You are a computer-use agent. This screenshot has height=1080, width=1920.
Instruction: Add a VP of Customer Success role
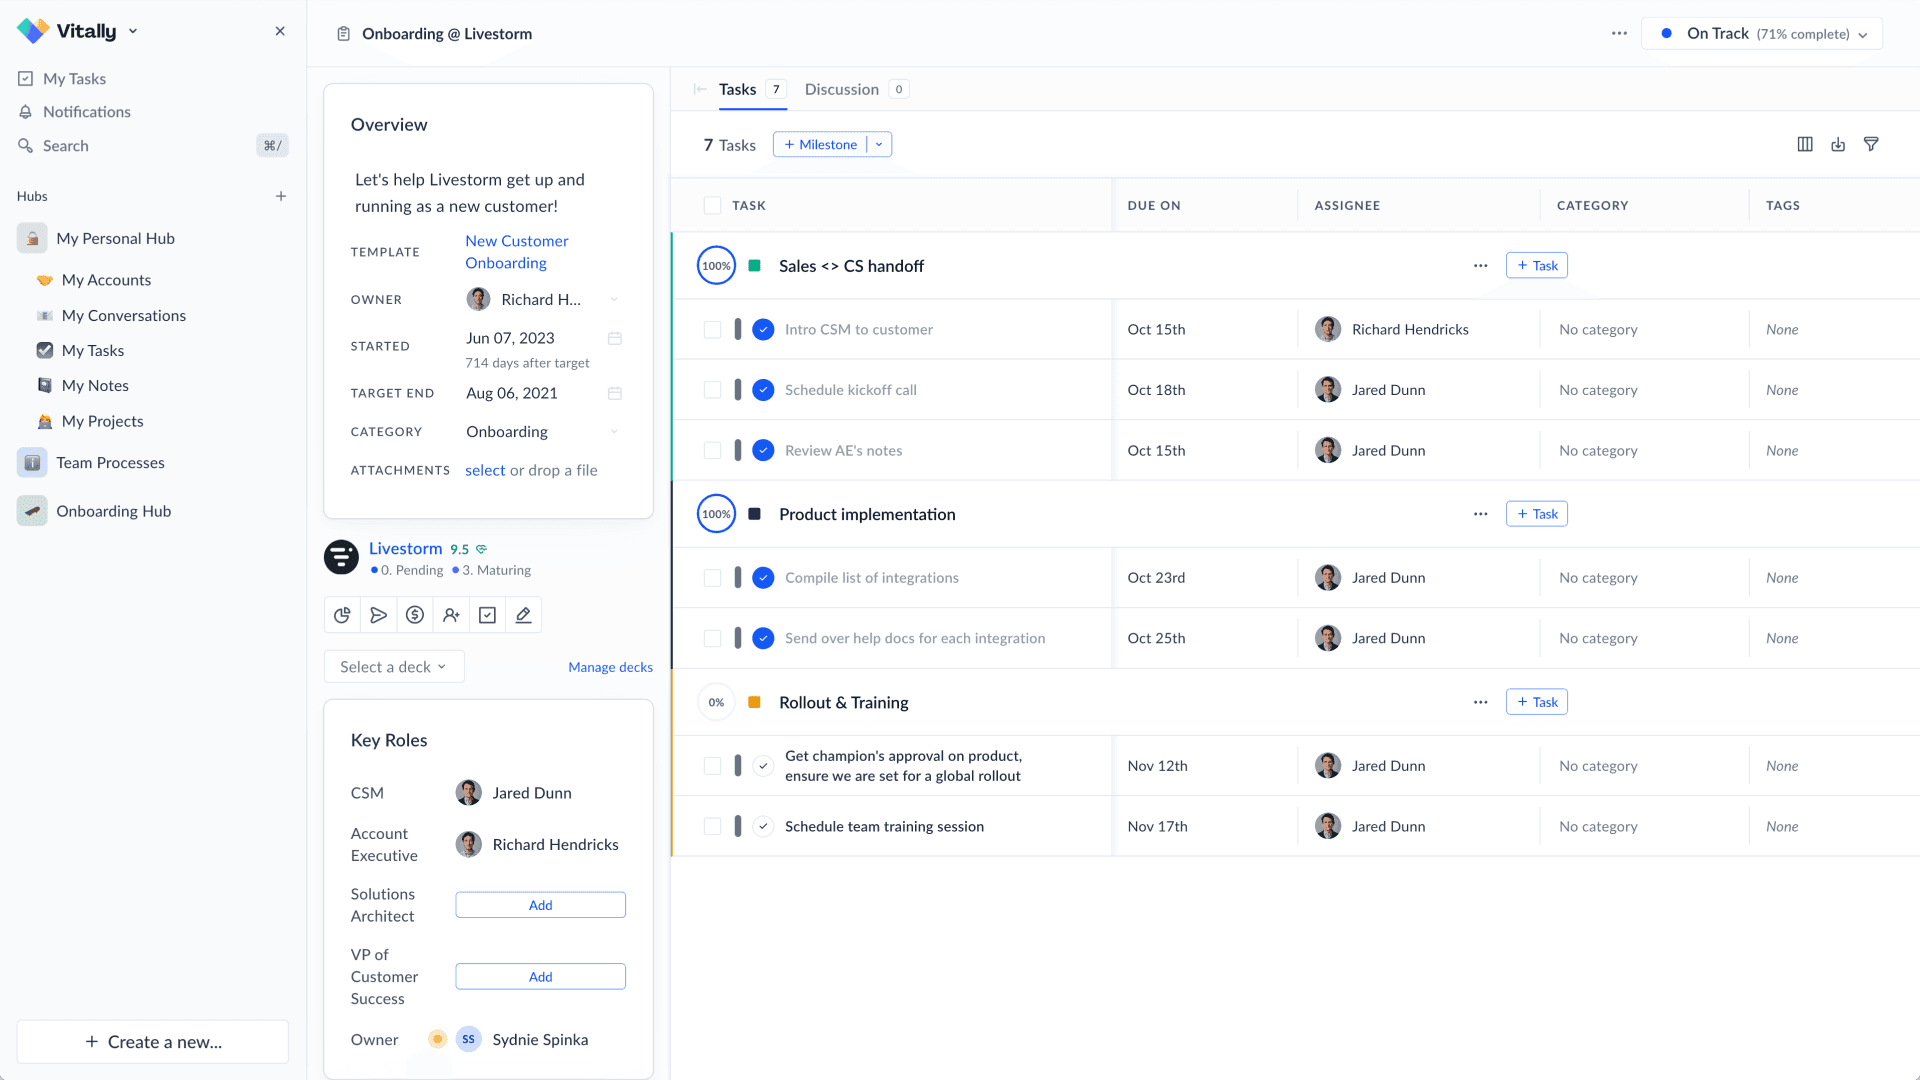[x=540, y=977]
